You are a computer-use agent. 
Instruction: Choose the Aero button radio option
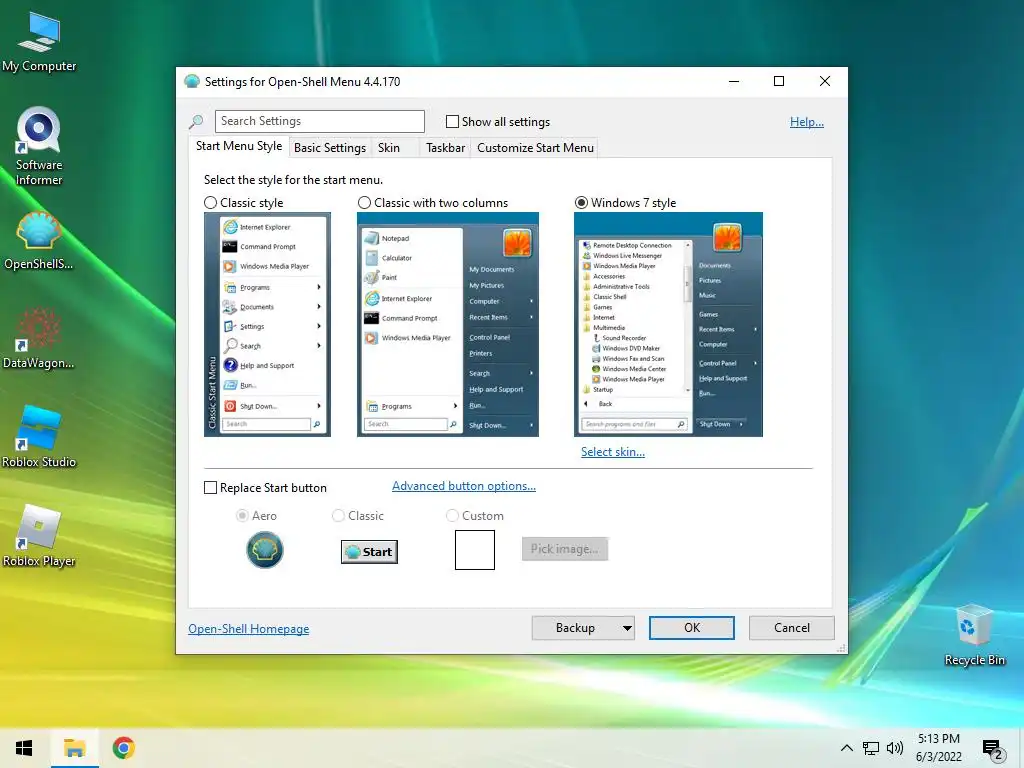(x=242, y=516)
